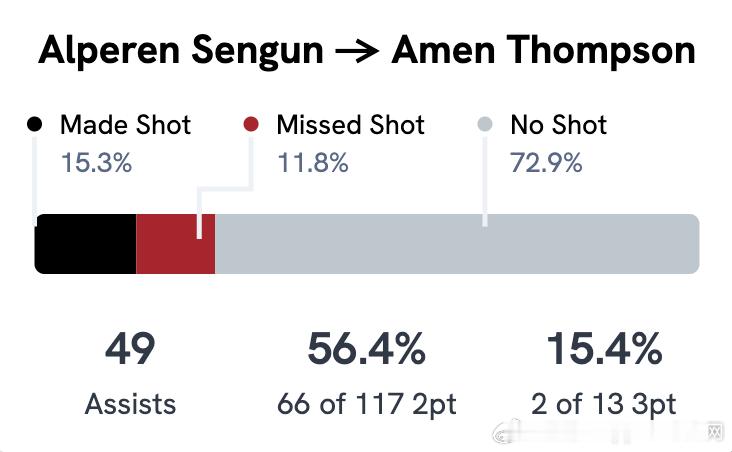732x452 pixels.
Task: Click the 66 of 117 2pt text
Action: (366, 404)
